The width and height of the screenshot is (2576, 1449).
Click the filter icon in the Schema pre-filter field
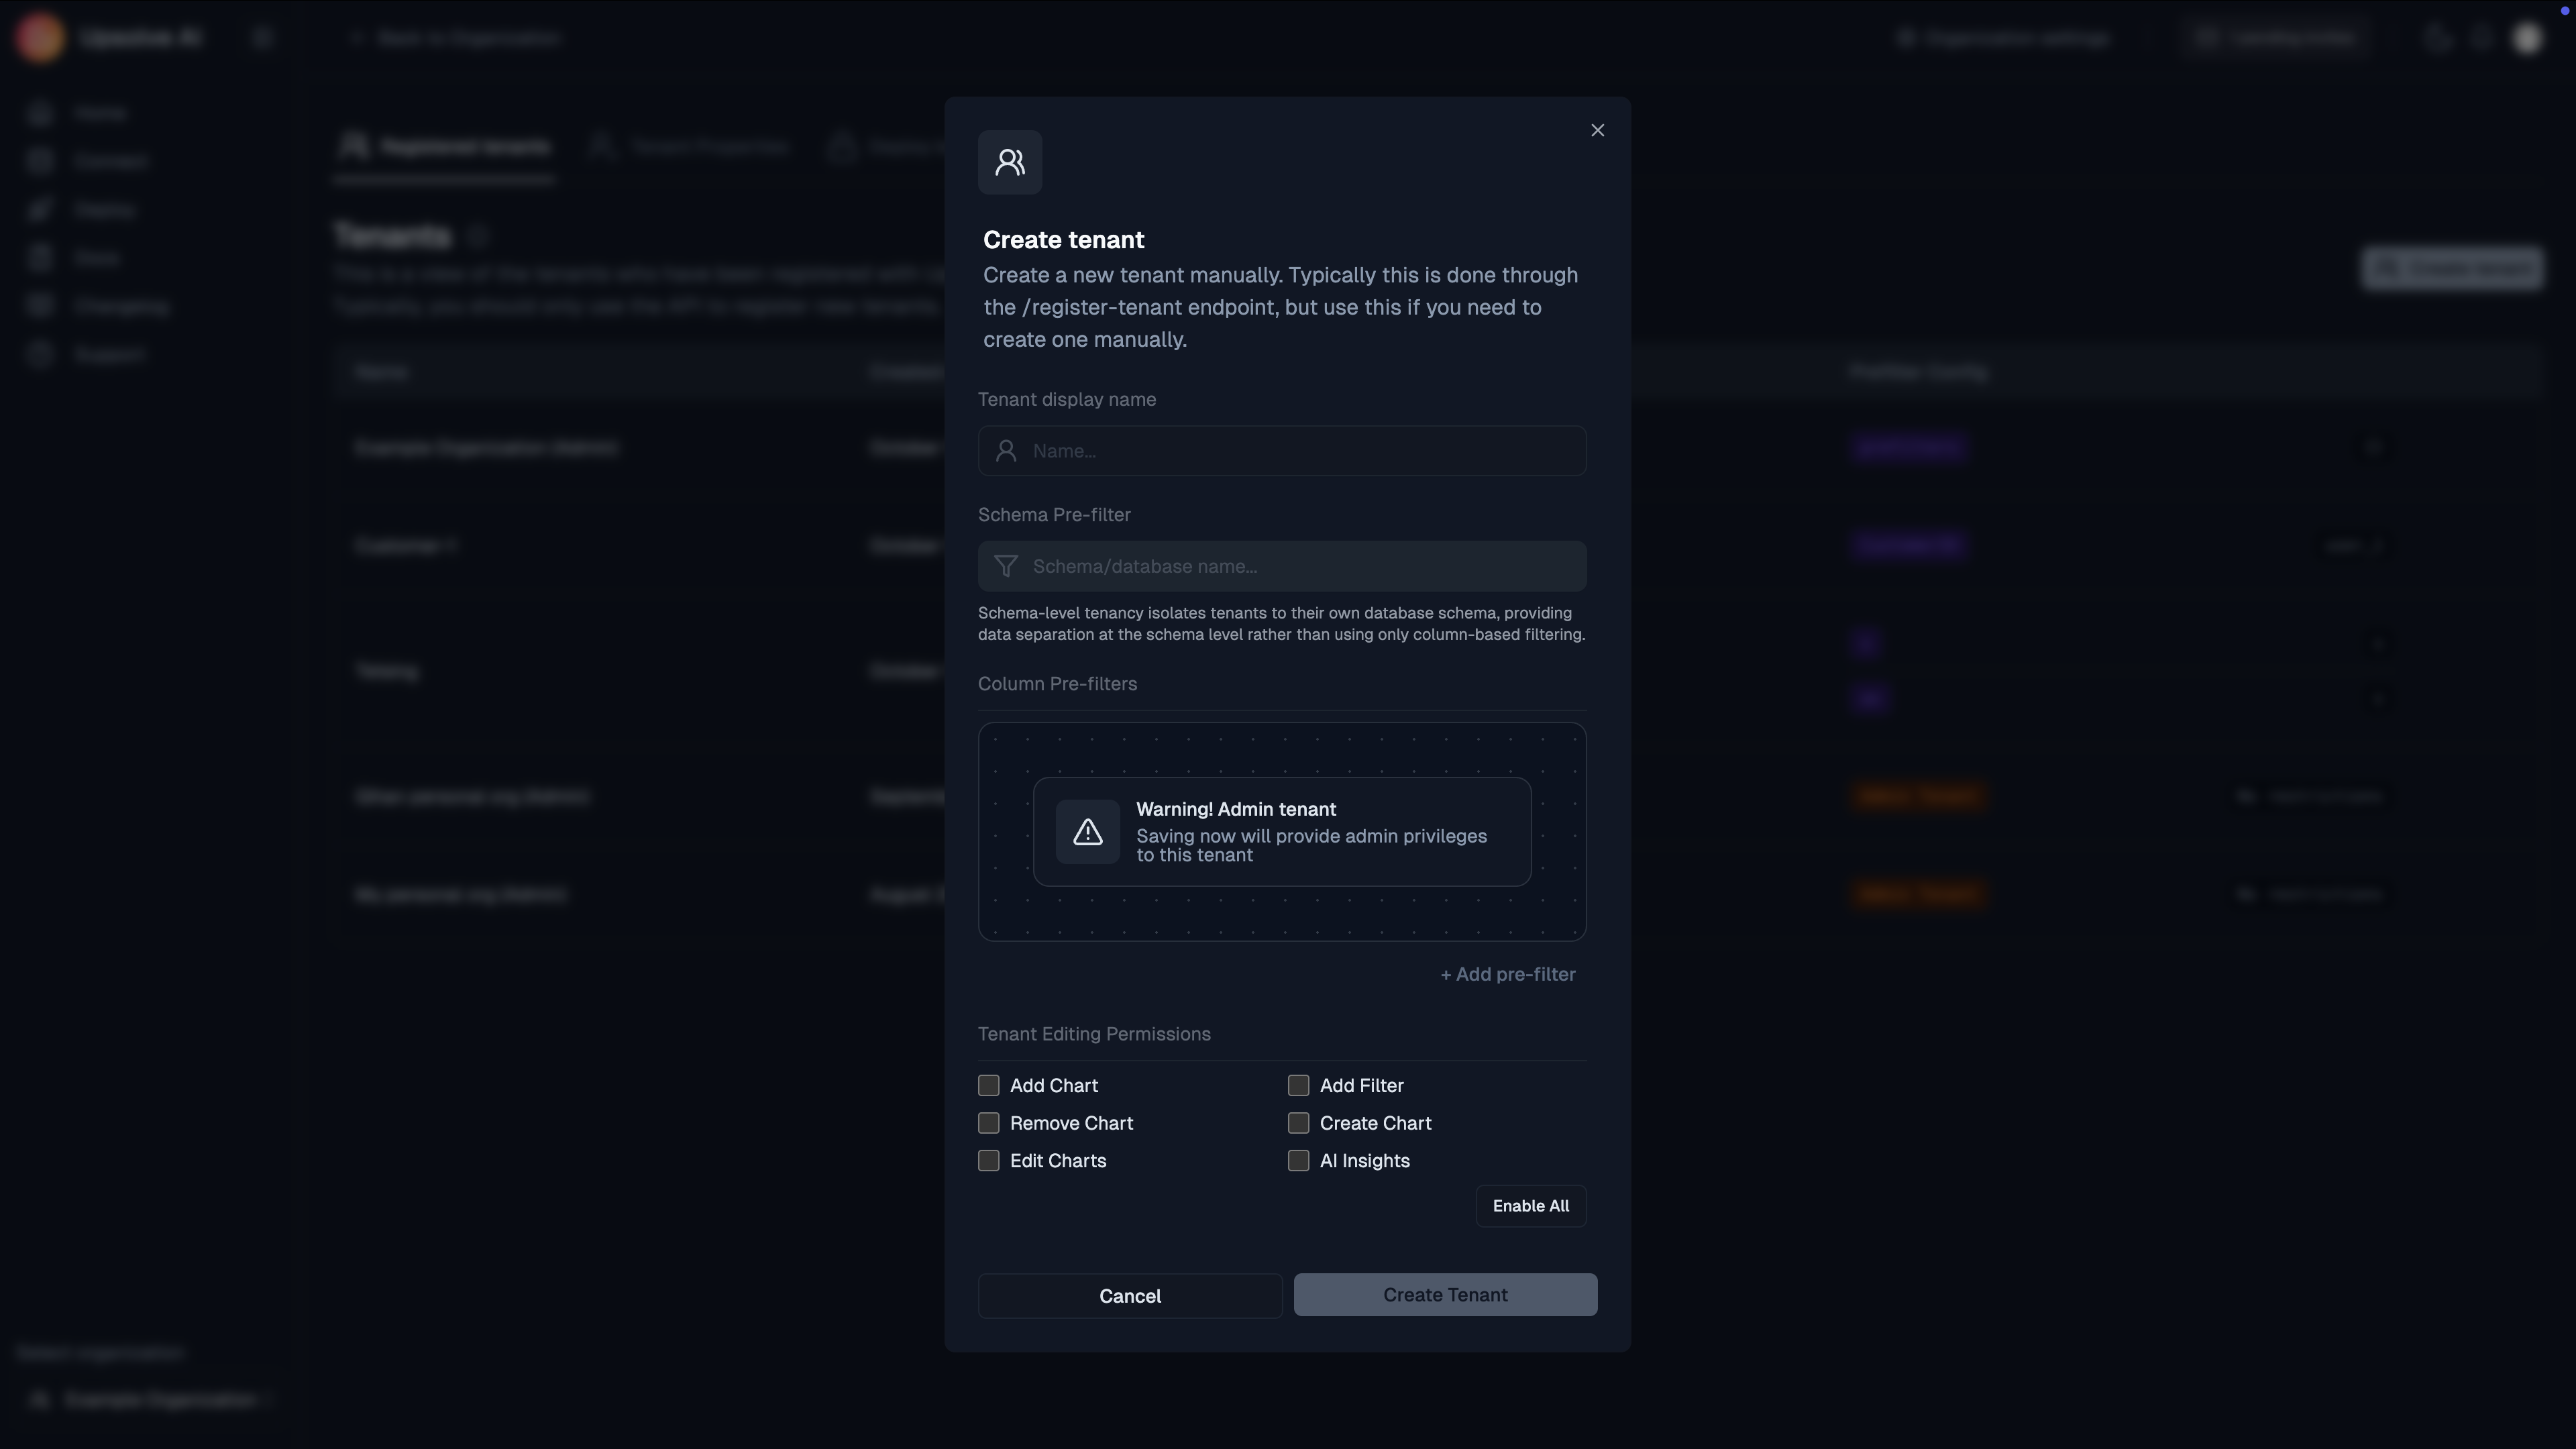click(1006, 566)
